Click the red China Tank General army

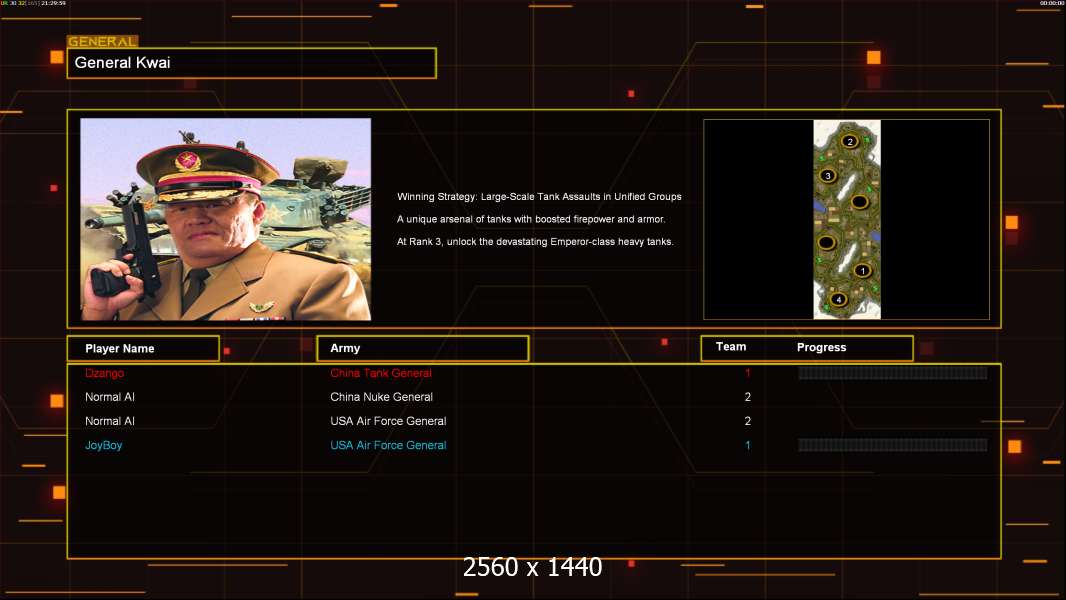tap(381, 373)
